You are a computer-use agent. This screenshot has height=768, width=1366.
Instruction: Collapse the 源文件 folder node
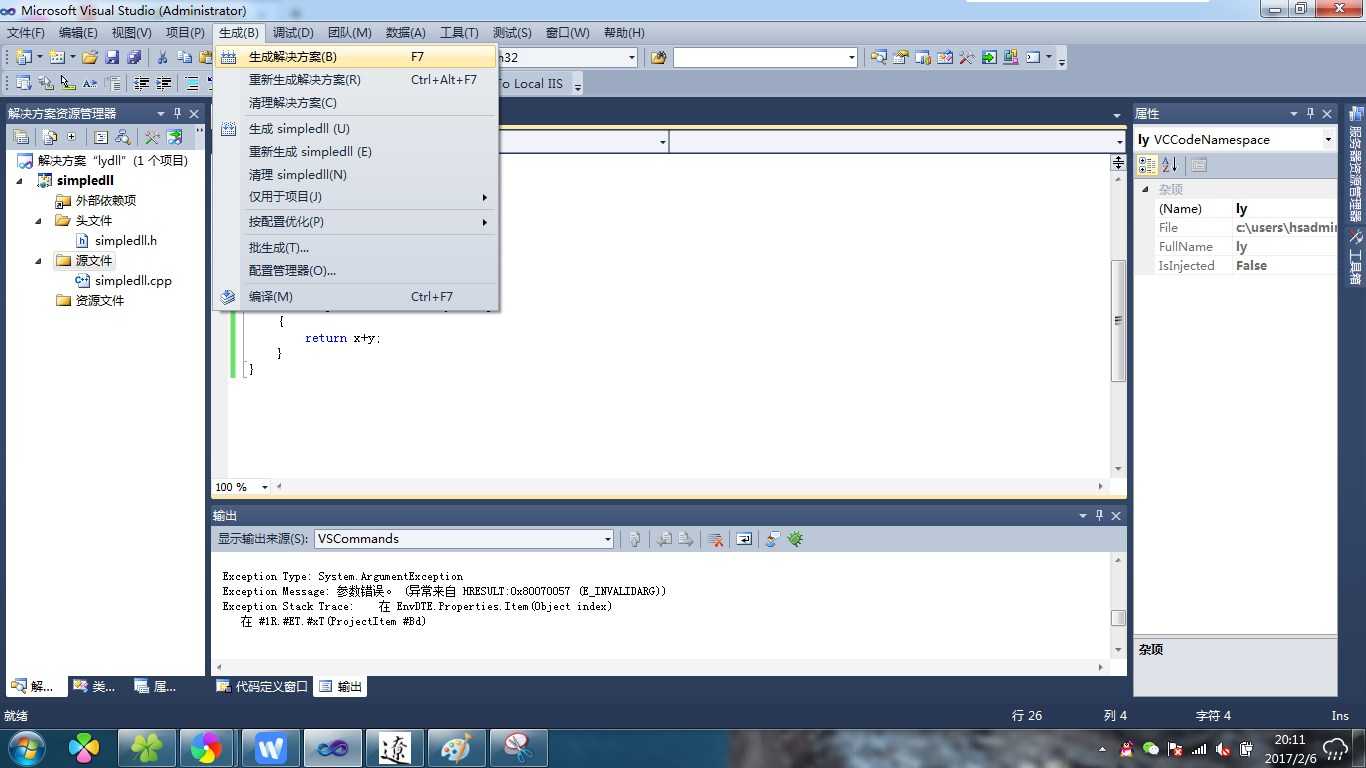point(39,261)
